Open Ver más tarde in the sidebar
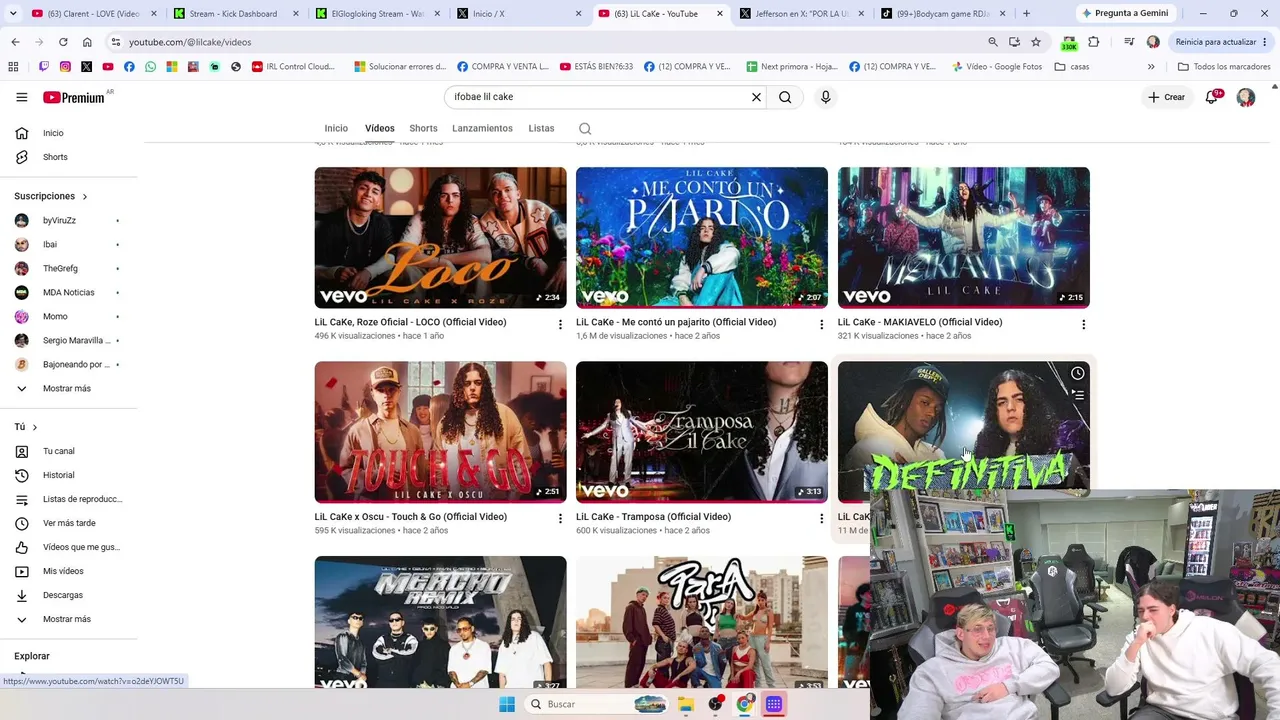1280x720 pixels. [69, 523]
